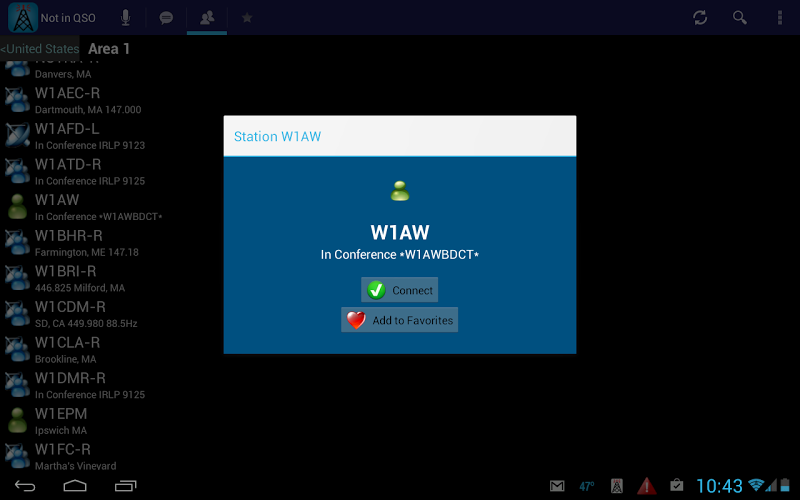Select the 'Station W1AW' dialog title
This screenshot has width=800, height=500.
278,136
